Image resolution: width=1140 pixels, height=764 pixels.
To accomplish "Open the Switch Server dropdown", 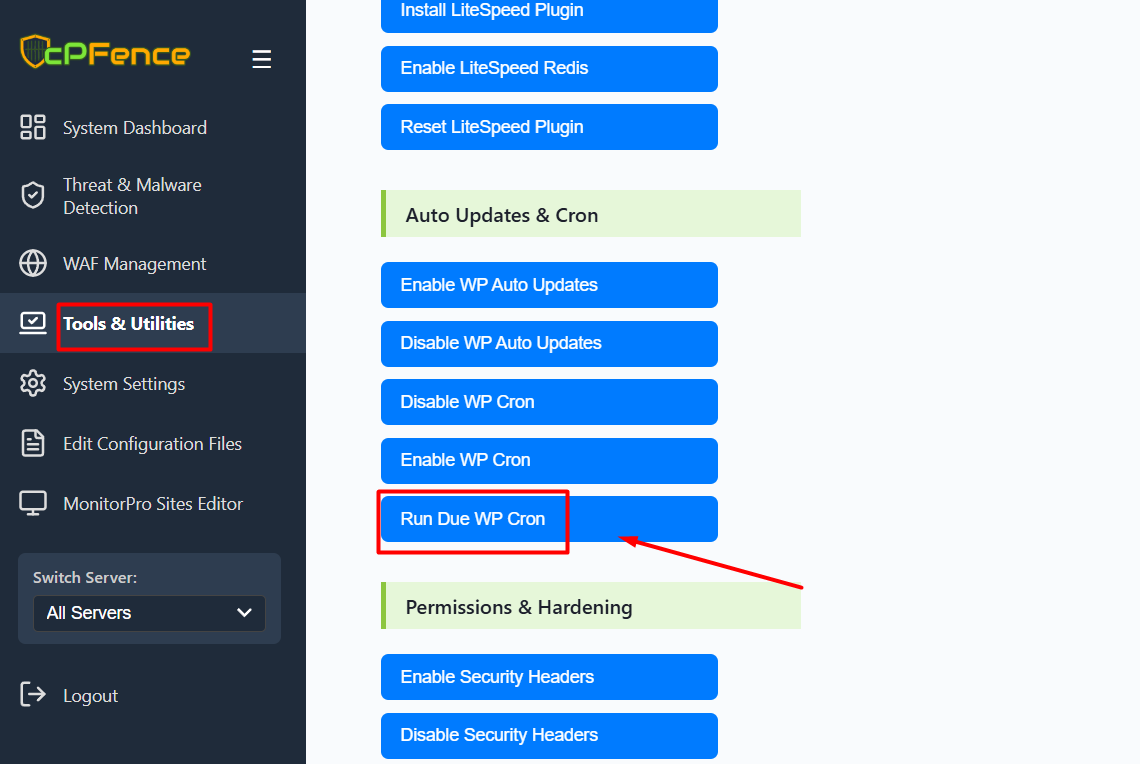I will click(x=149, y=613).
